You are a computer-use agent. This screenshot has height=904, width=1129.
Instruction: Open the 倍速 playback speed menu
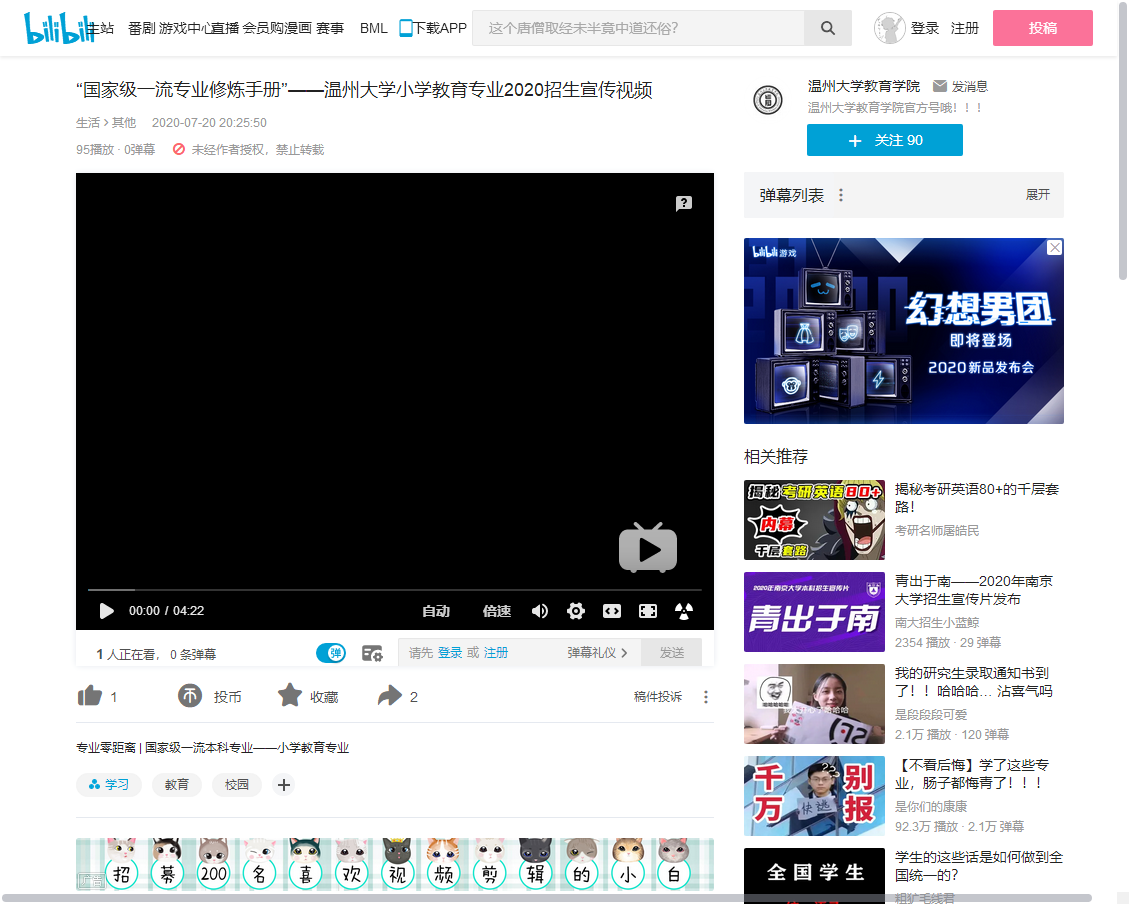(497, 611)
